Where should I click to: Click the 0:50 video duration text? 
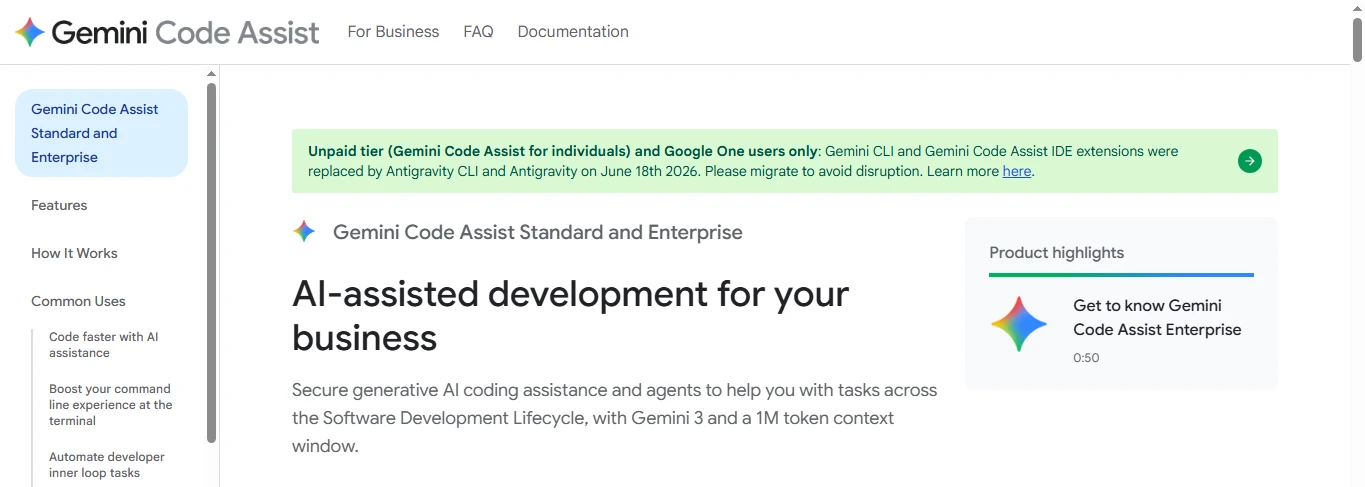[x=1086, y=358]
